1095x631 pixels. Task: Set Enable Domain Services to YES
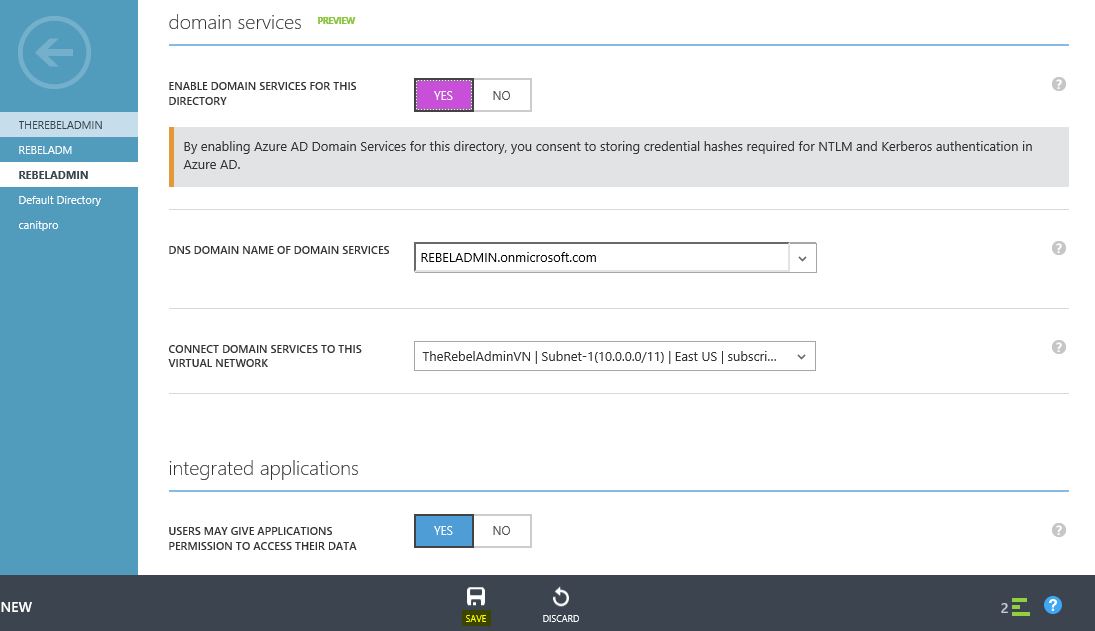click(x=443, y=95)
